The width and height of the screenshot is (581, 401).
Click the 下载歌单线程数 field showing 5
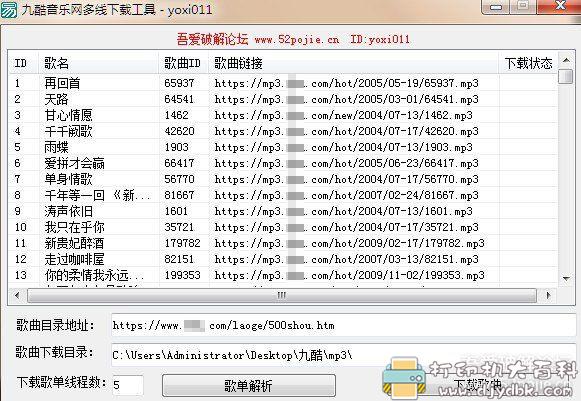pyautogui.click(x=127, y=385)
